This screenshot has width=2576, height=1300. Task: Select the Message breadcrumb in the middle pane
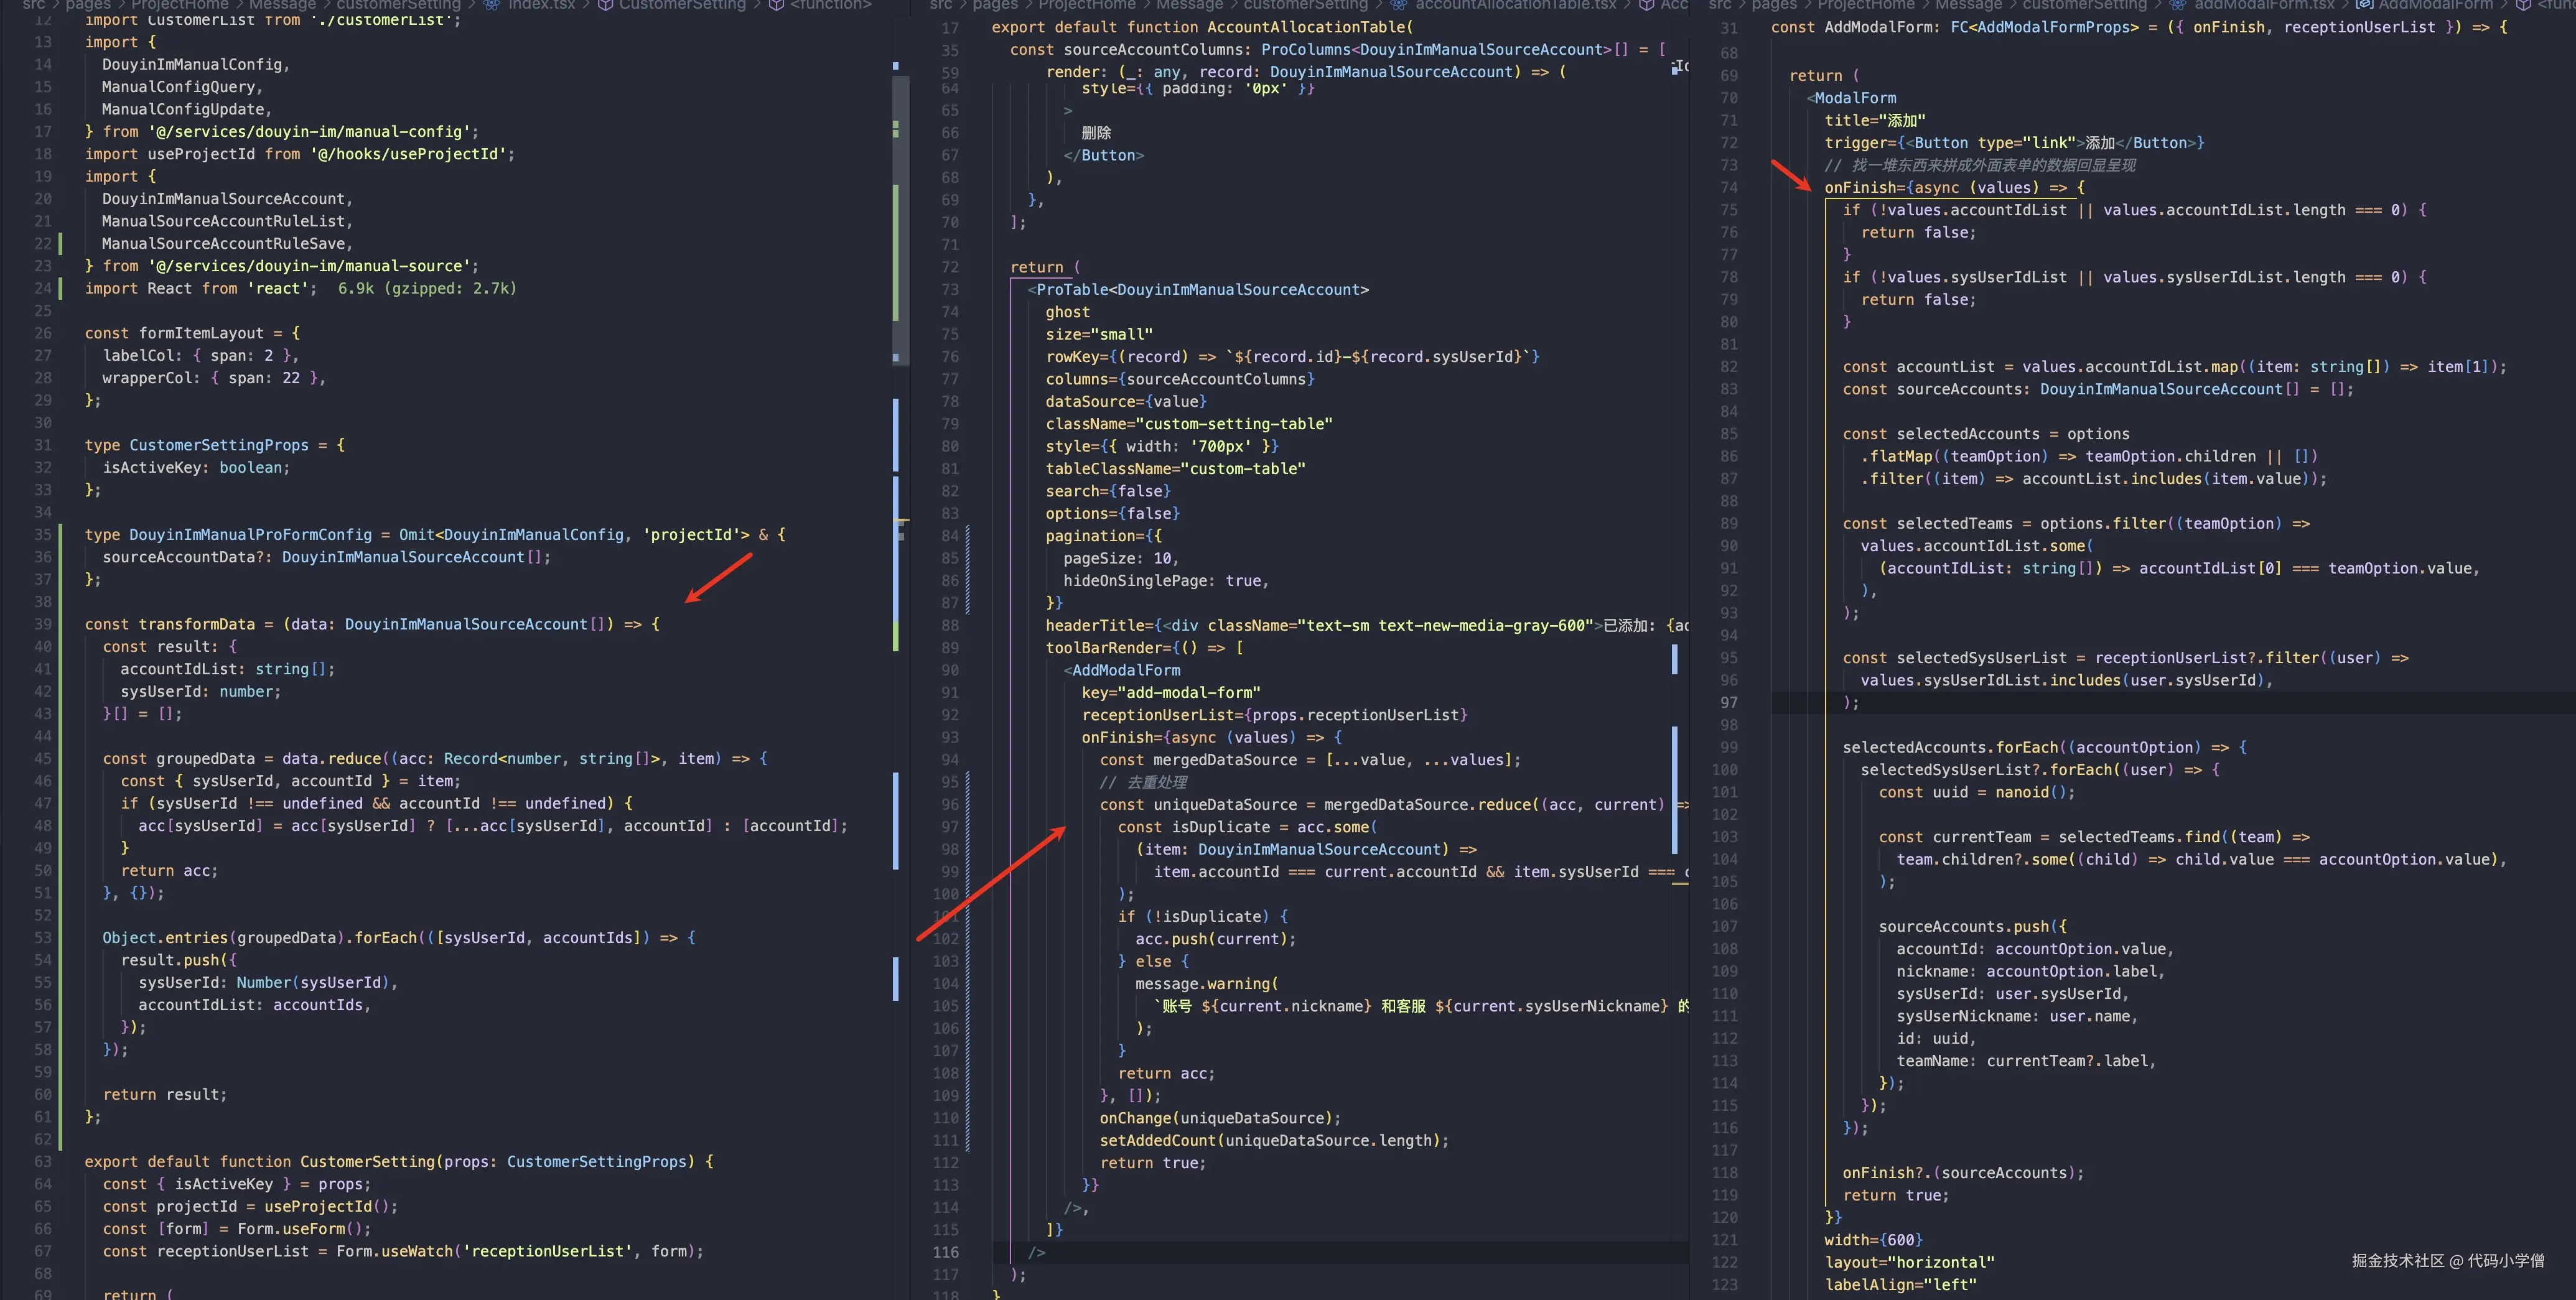point(1189,5)
